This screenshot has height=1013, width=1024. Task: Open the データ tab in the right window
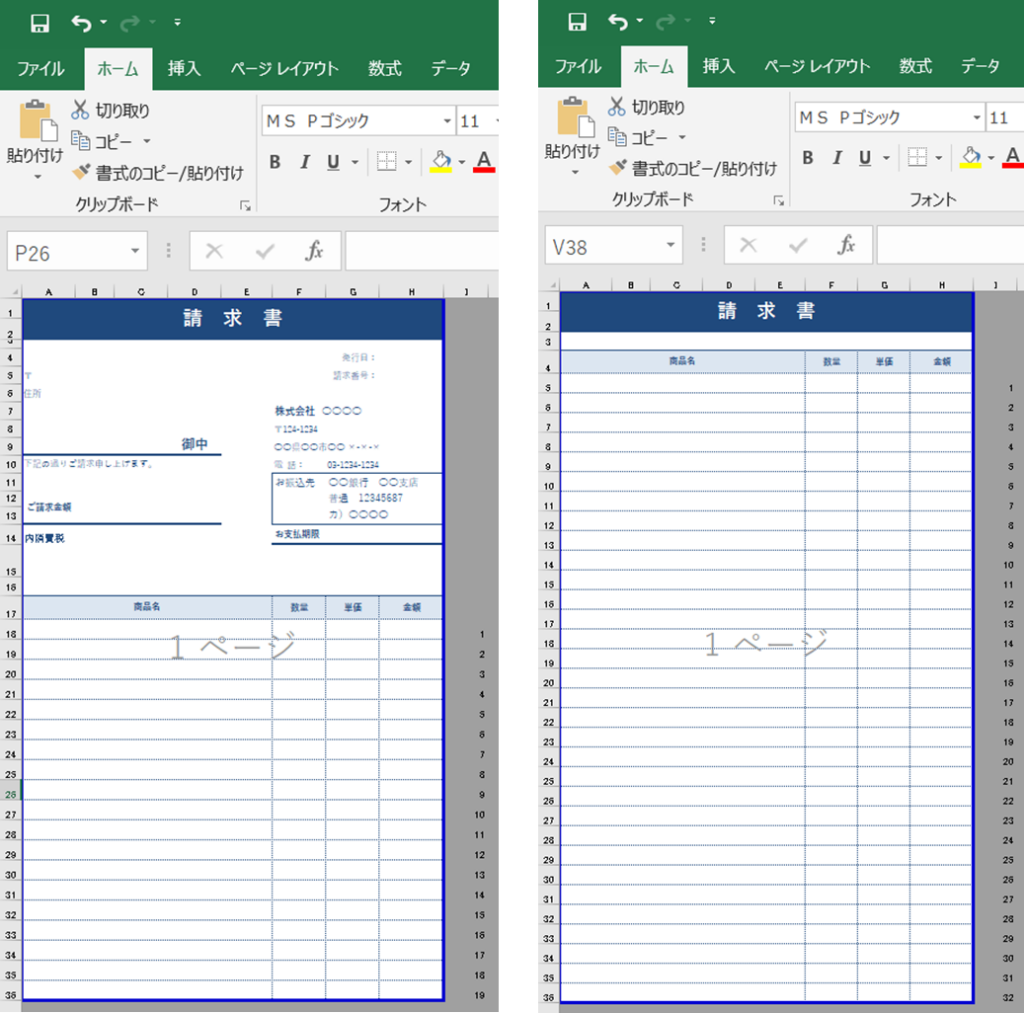[980, 66]
